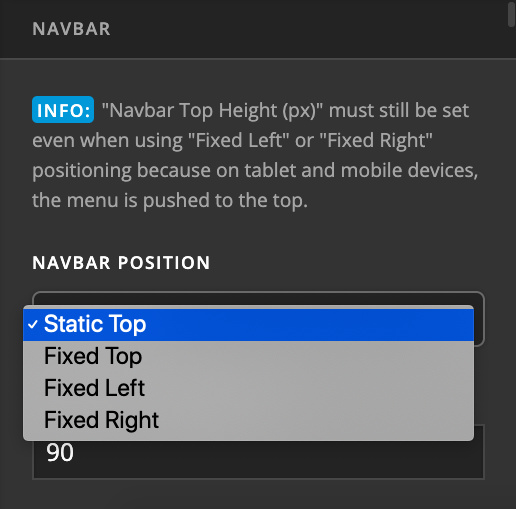Click the NAVBAR section header
The width and height of the screenshot is (516, 509).
coord(71,29)
